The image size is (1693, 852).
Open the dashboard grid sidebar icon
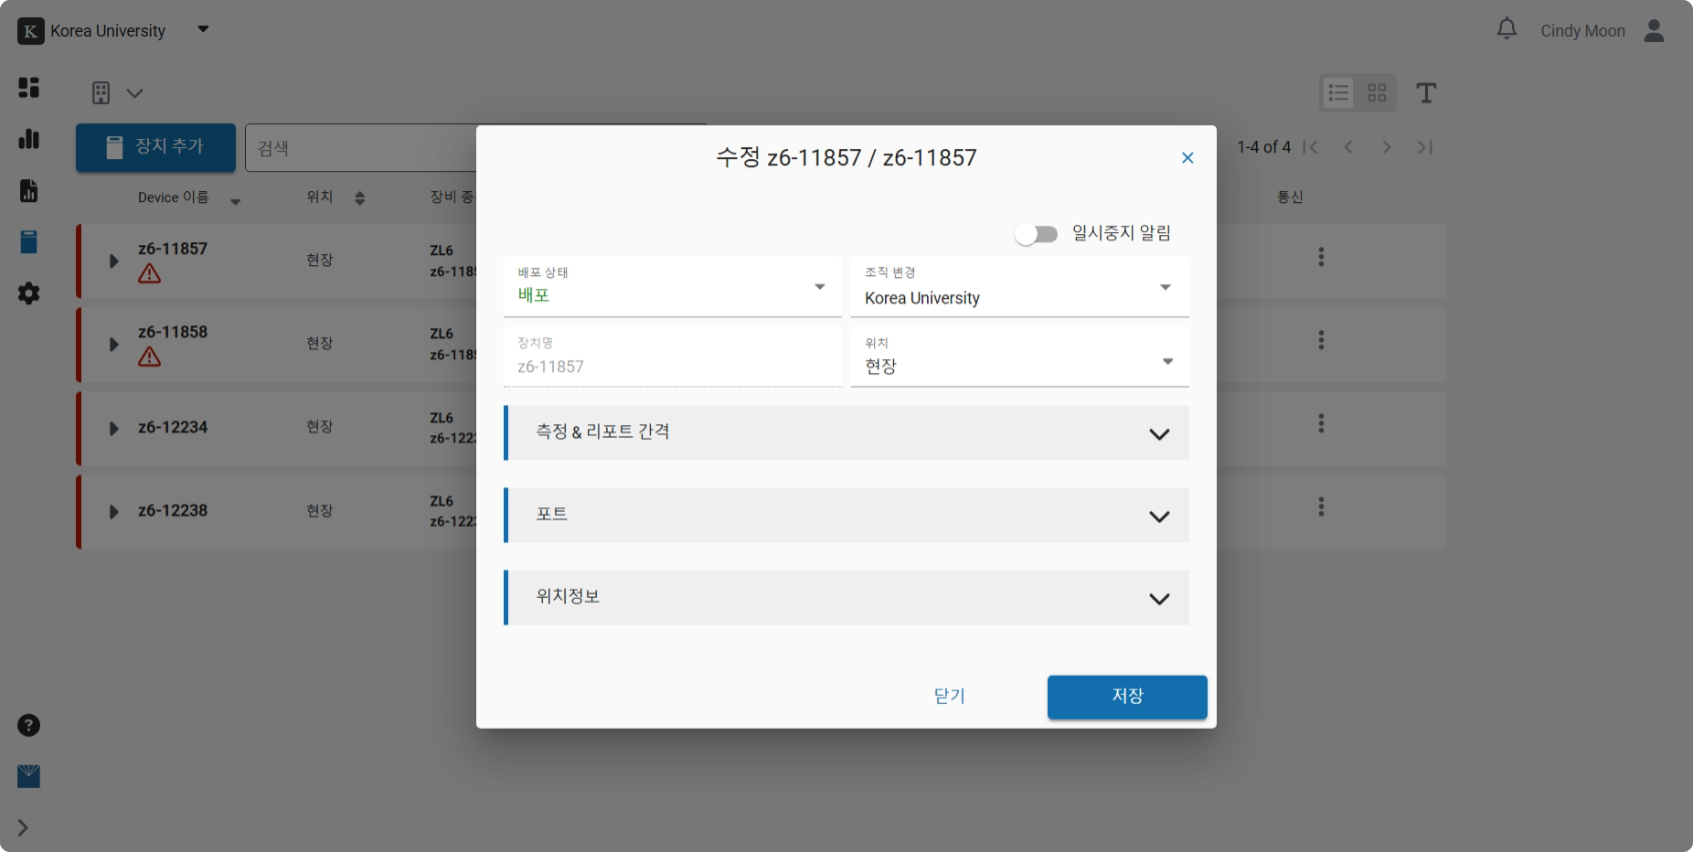point(29,87)
